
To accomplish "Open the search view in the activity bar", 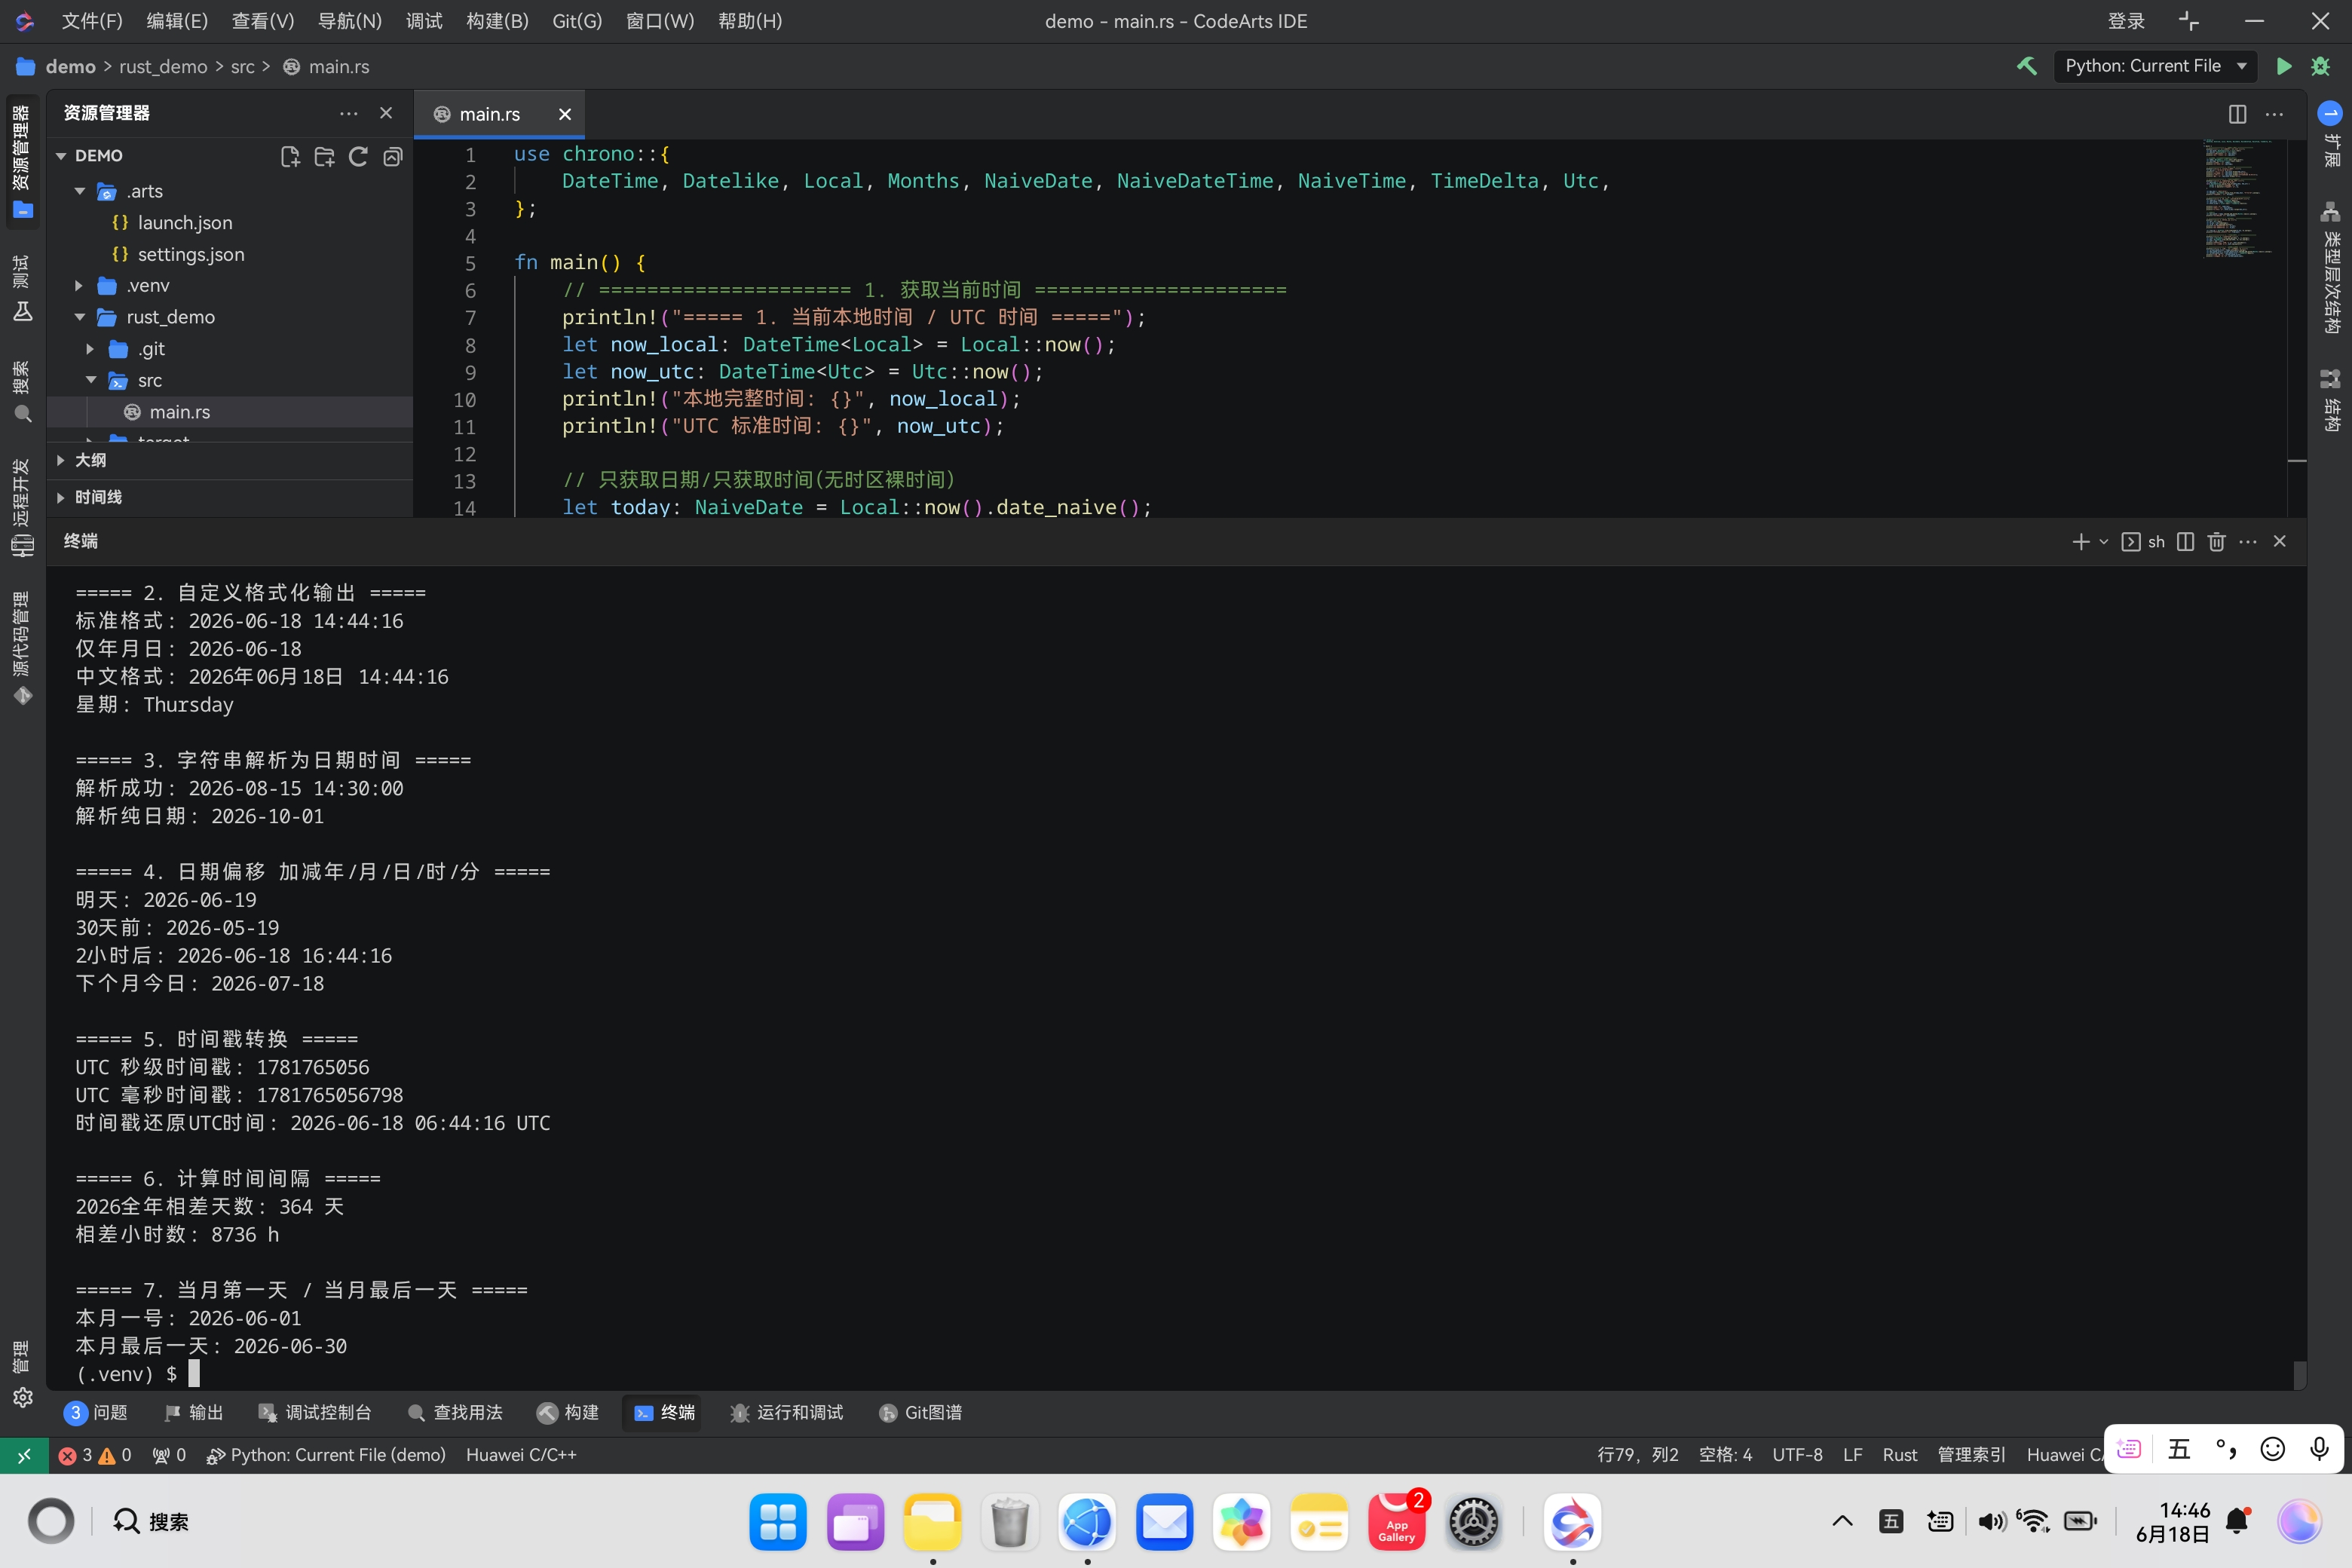I will [22, 392].
